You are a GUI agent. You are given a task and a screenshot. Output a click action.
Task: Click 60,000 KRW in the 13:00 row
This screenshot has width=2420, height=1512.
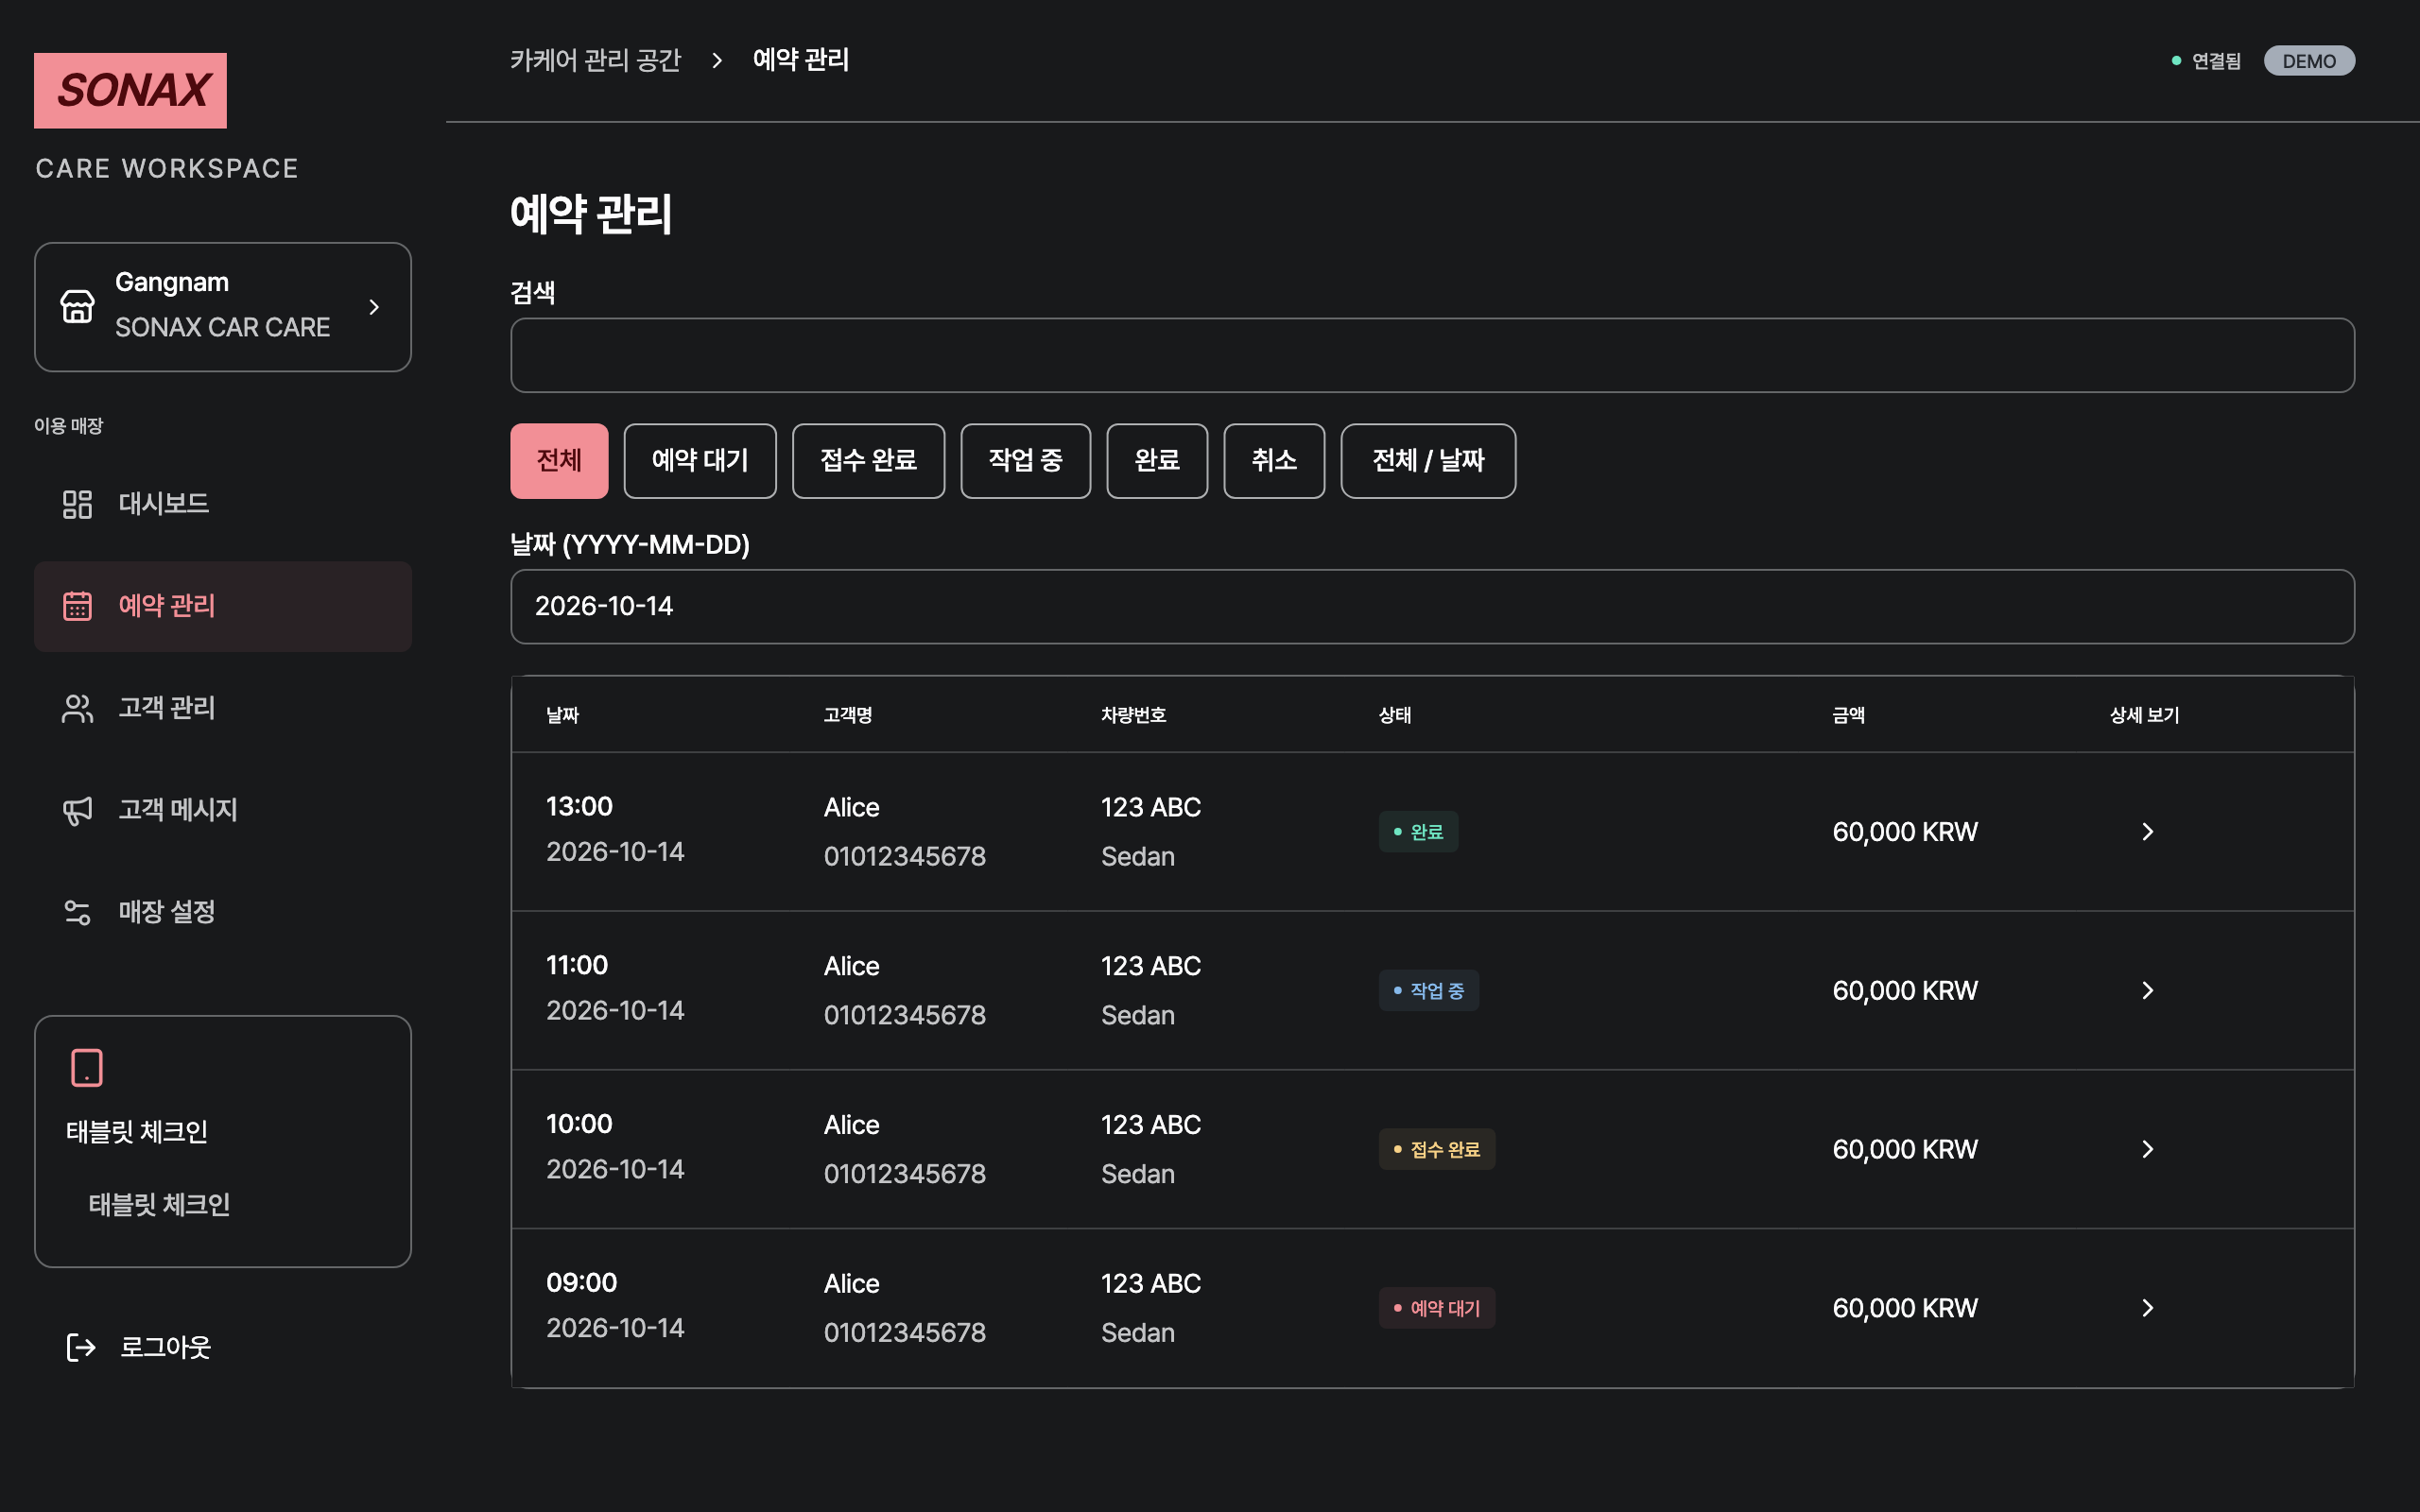(x=1904, y=832)
